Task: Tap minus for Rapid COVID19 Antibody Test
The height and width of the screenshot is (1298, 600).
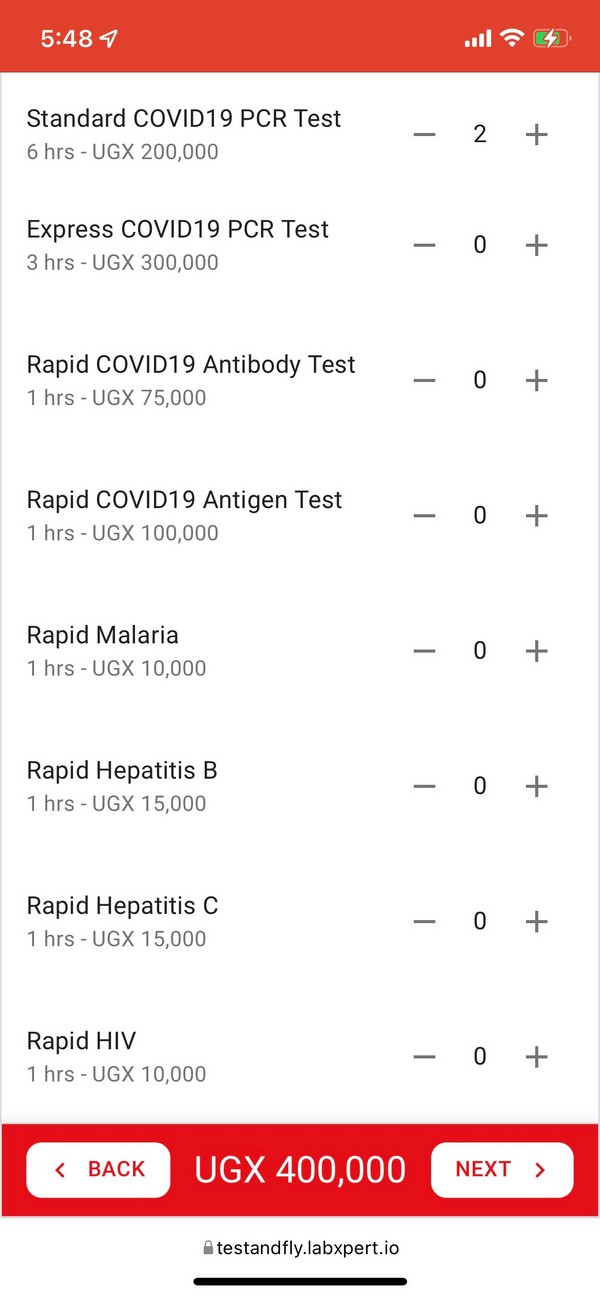Action: (x=424, y=380)
